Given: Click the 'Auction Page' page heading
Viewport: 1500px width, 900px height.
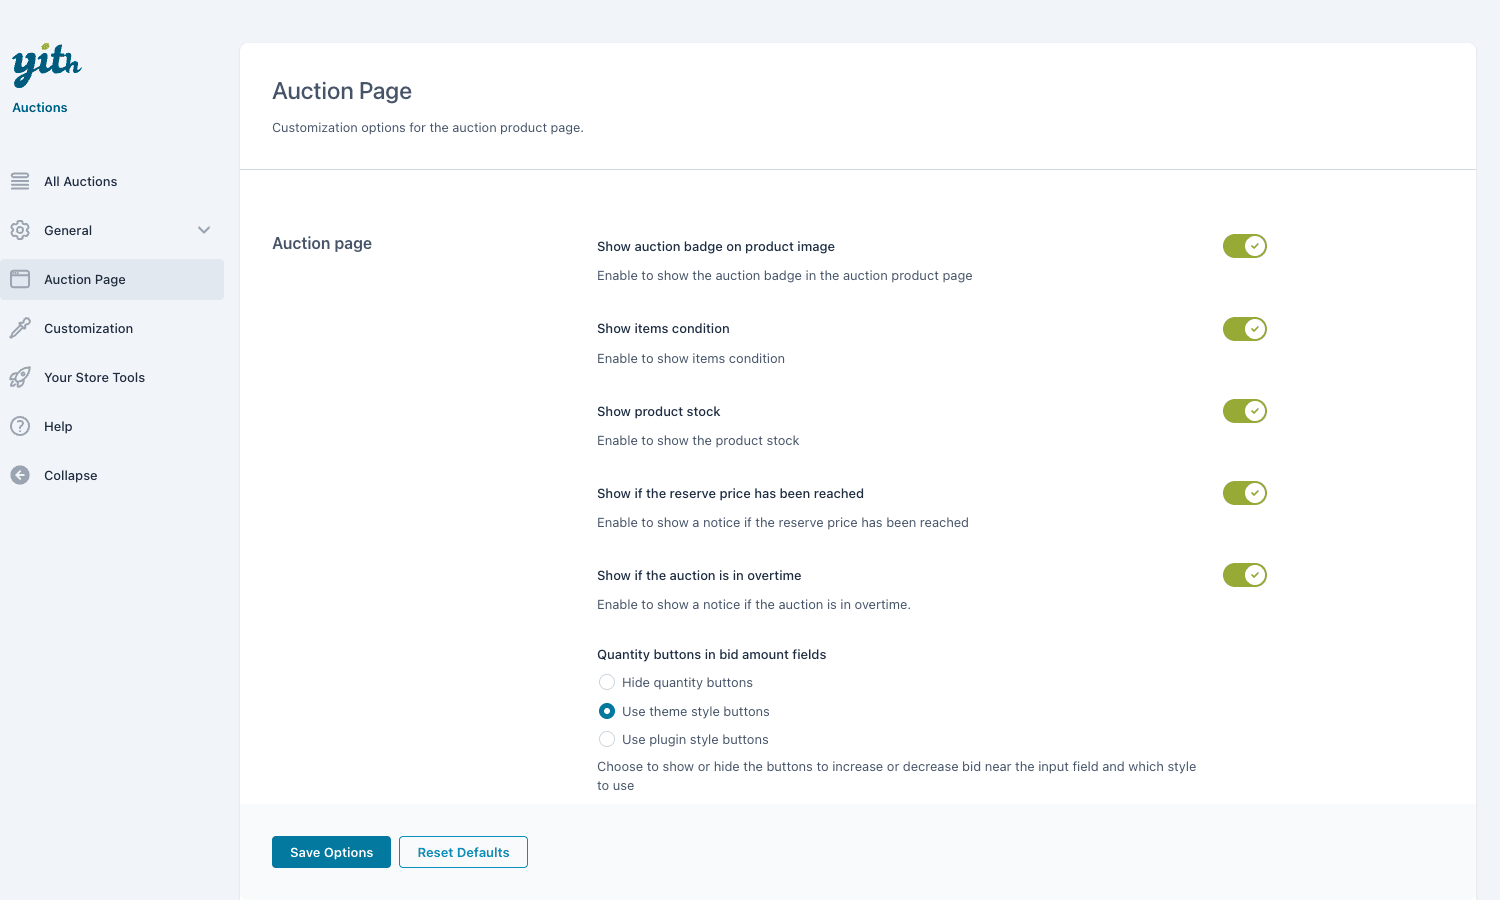Looking at the screenshot, I should 342,91.
